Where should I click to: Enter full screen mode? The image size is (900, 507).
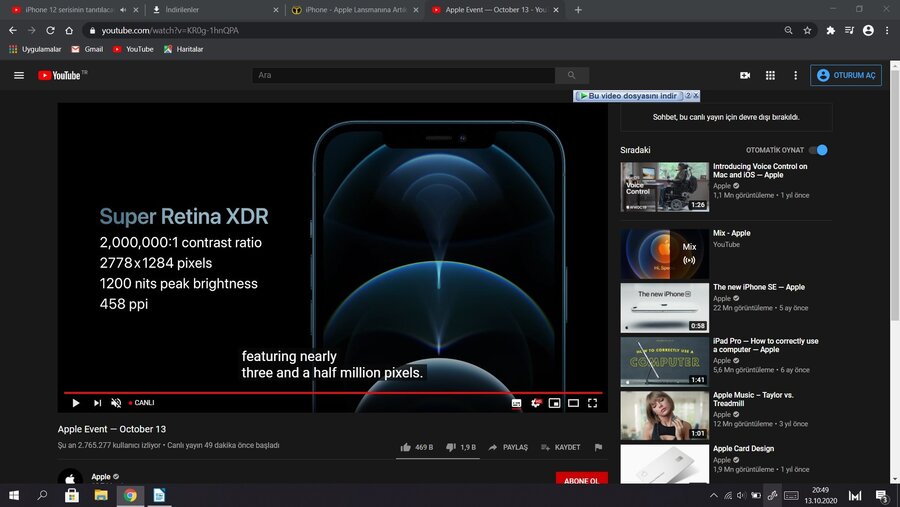point(592,403)
